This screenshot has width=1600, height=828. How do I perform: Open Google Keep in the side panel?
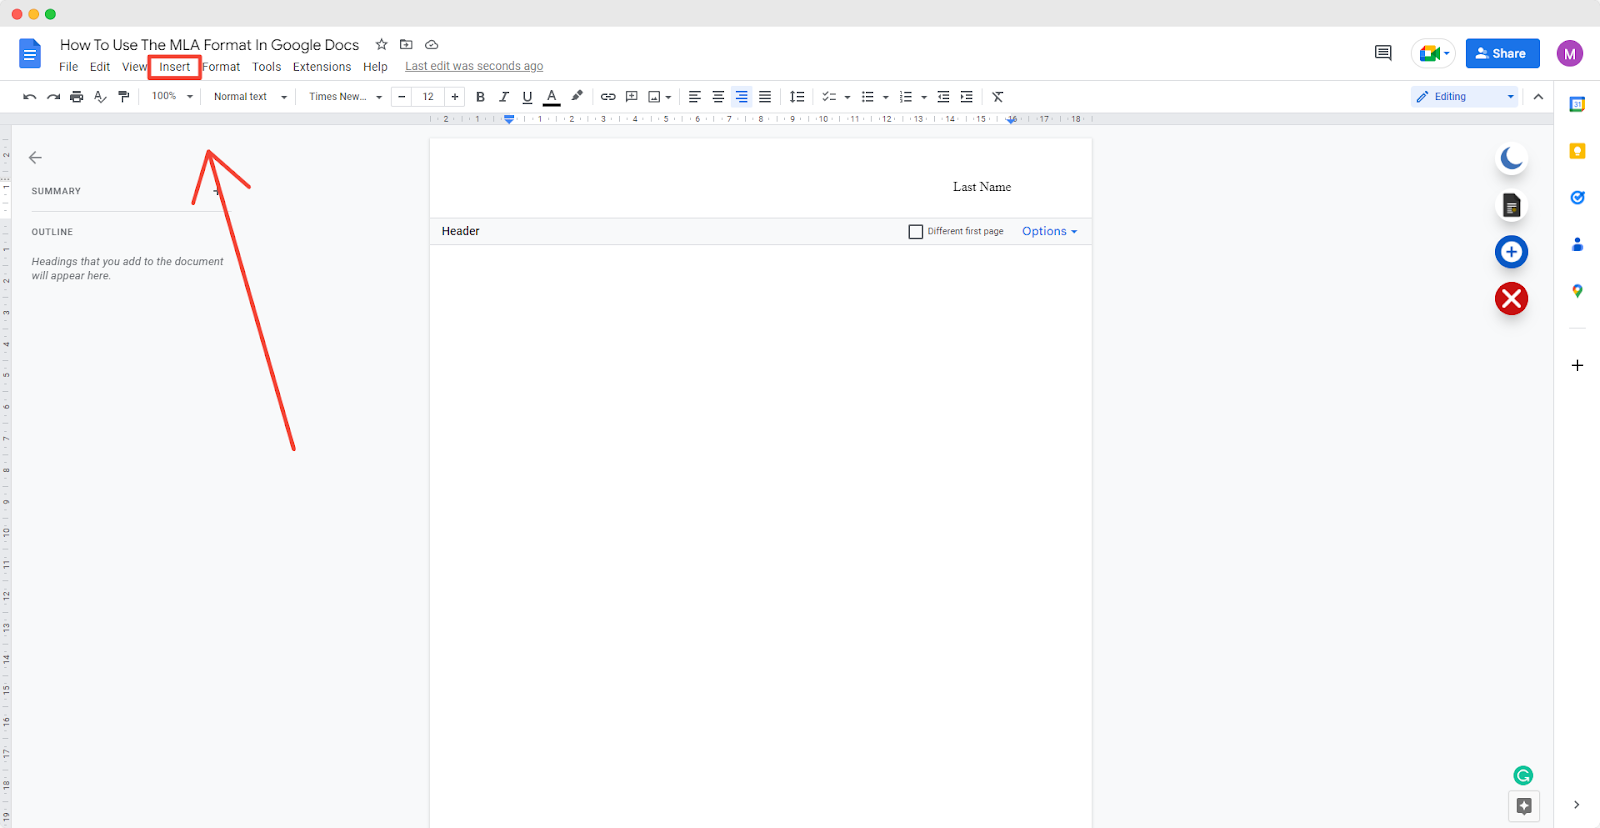coord(1577,151)
